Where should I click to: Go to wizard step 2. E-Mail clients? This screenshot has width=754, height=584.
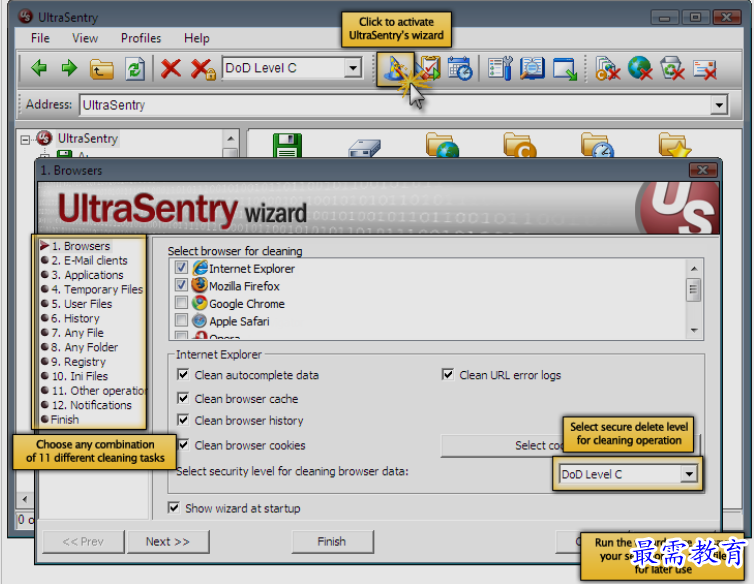tap(89, 260)
